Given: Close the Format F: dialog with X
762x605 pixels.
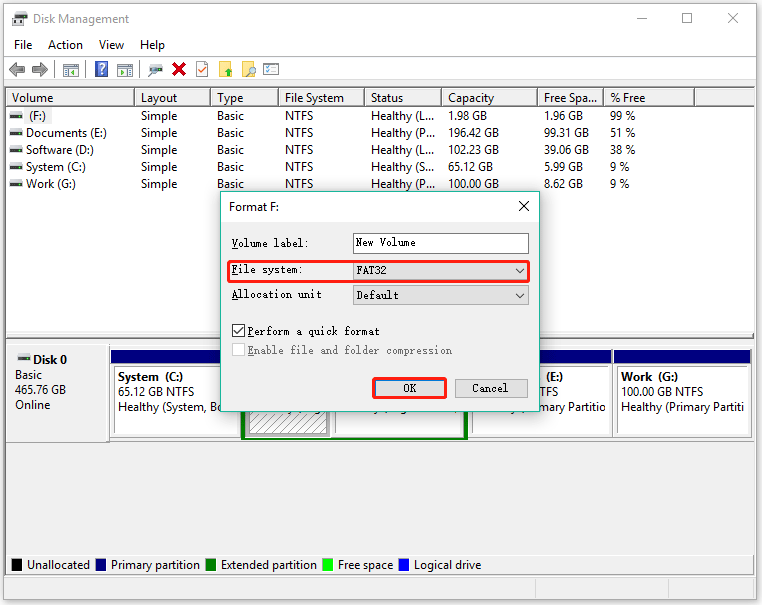Looking at the screenshot, I should [524, 207].
